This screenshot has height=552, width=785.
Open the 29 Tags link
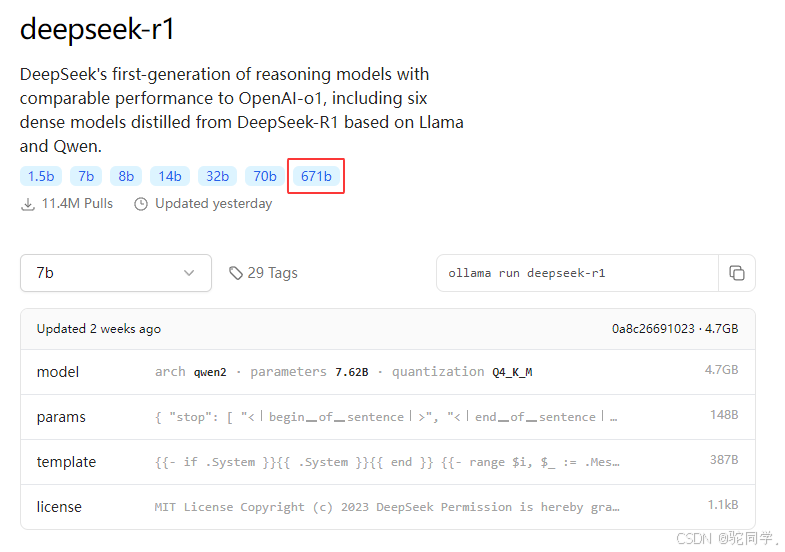point(263,273)
